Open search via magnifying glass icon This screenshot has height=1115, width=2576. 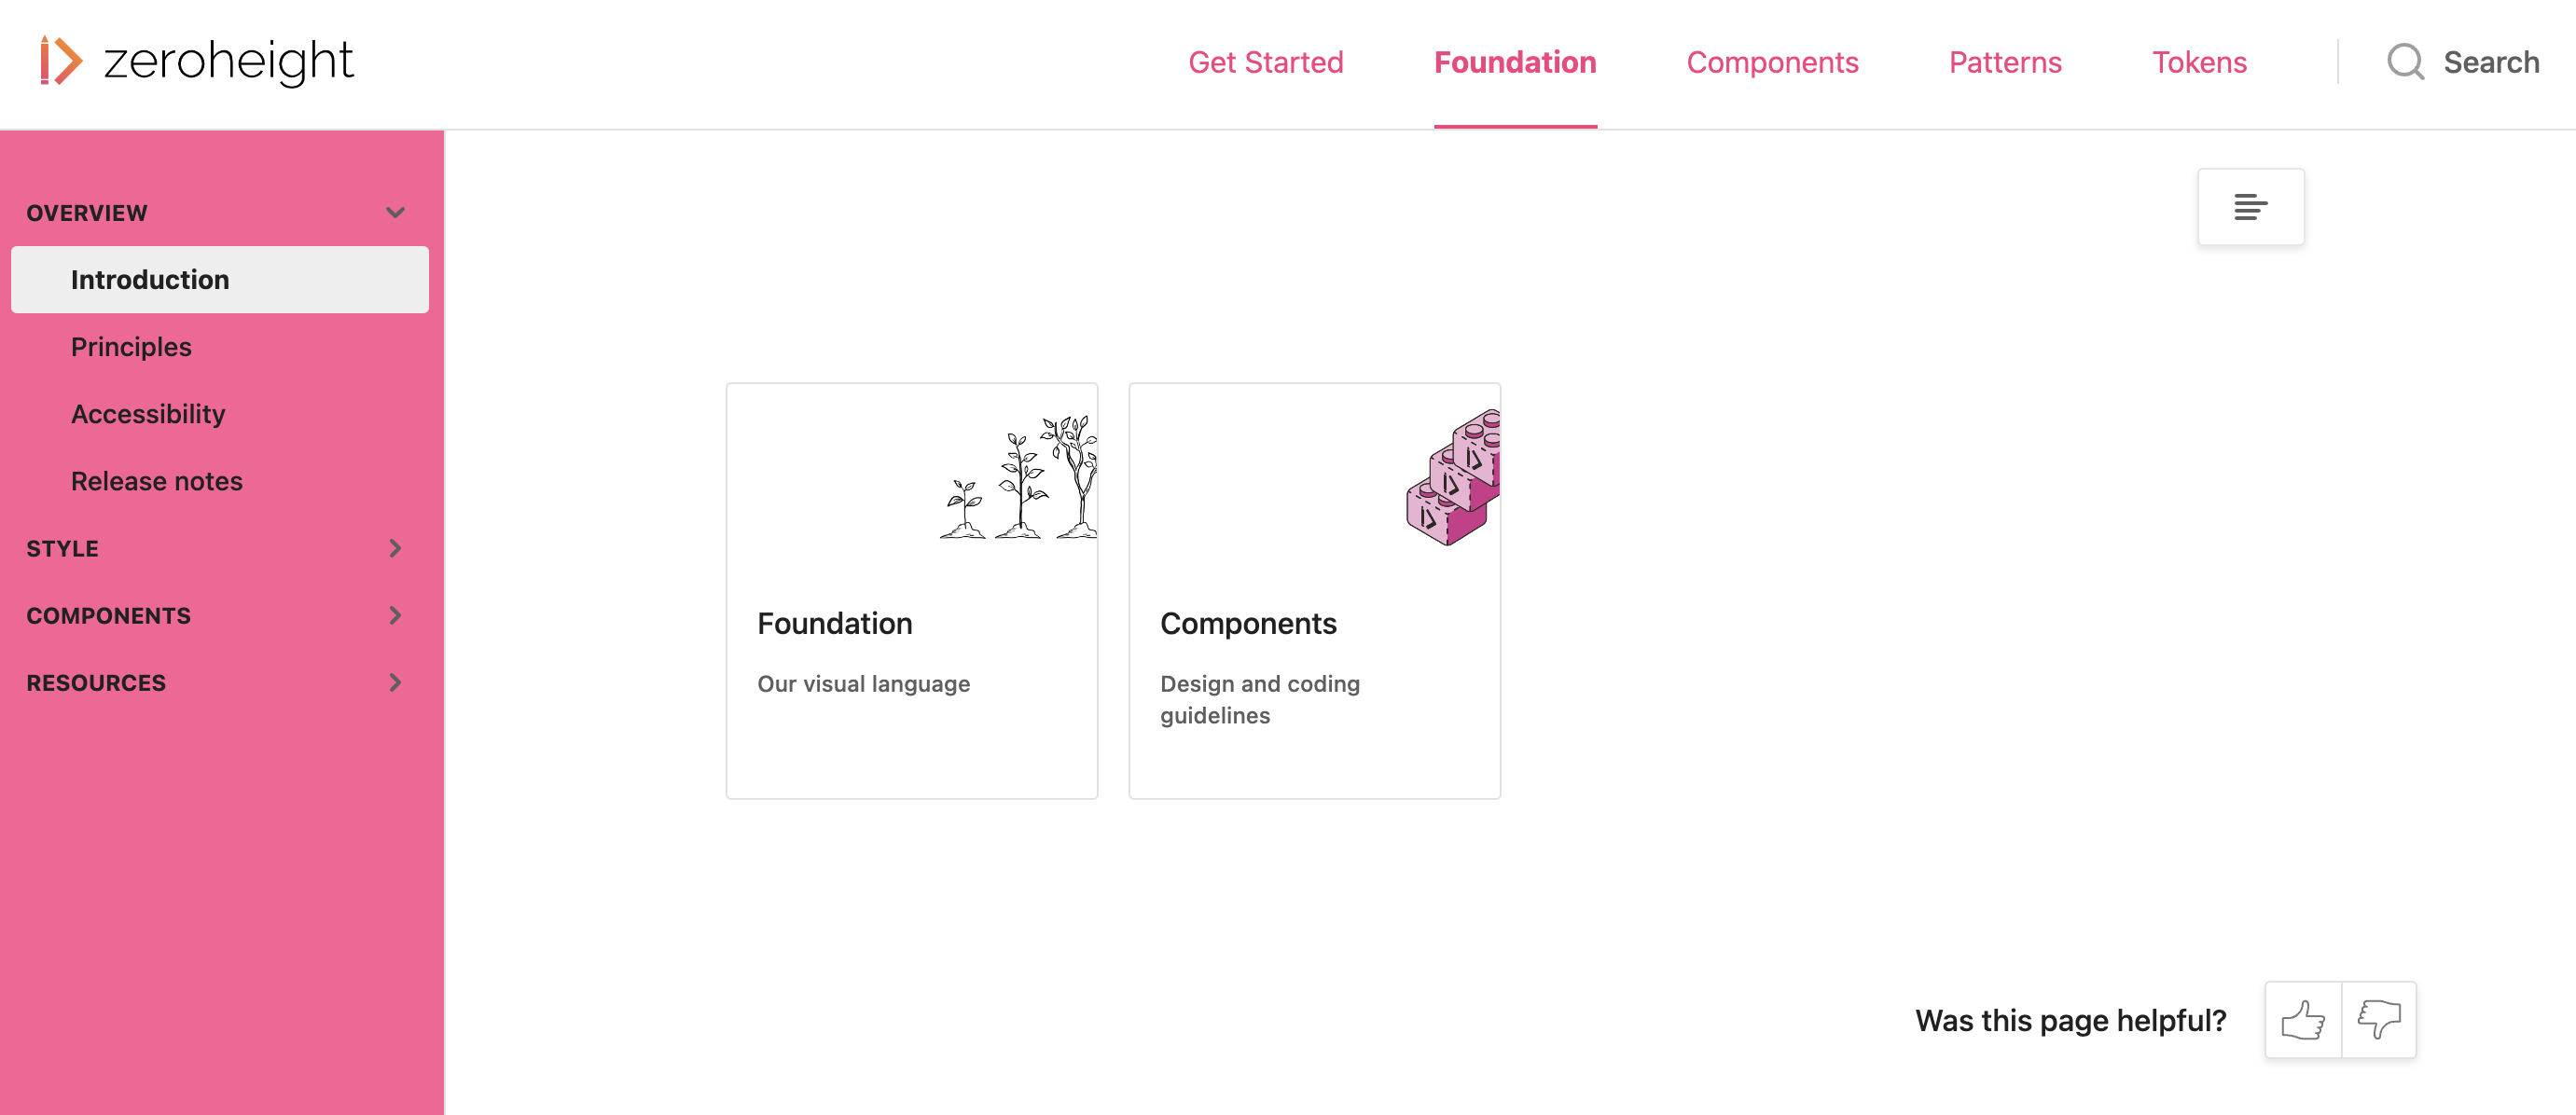(2405, 62)
